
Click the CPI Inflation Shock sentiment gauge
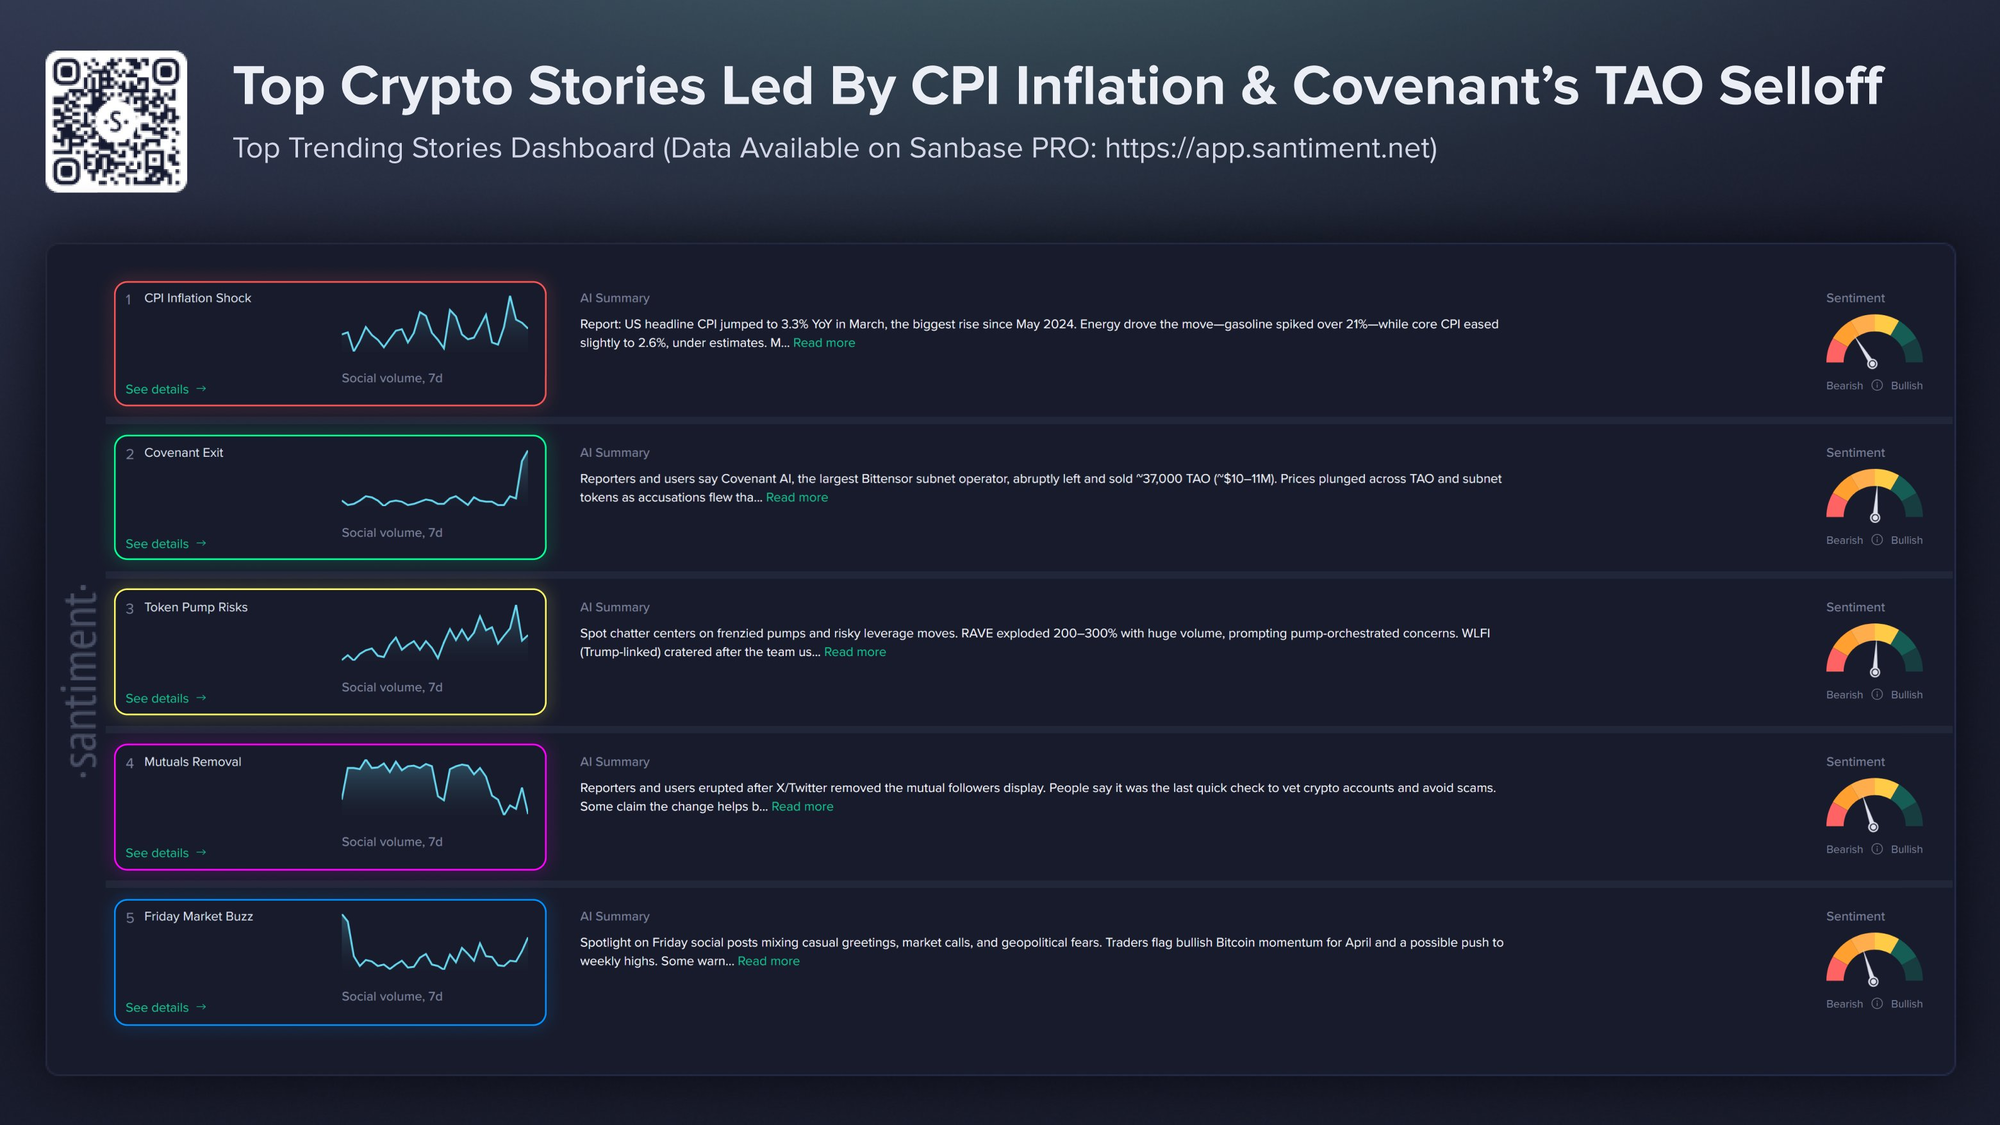(1874, 342)
